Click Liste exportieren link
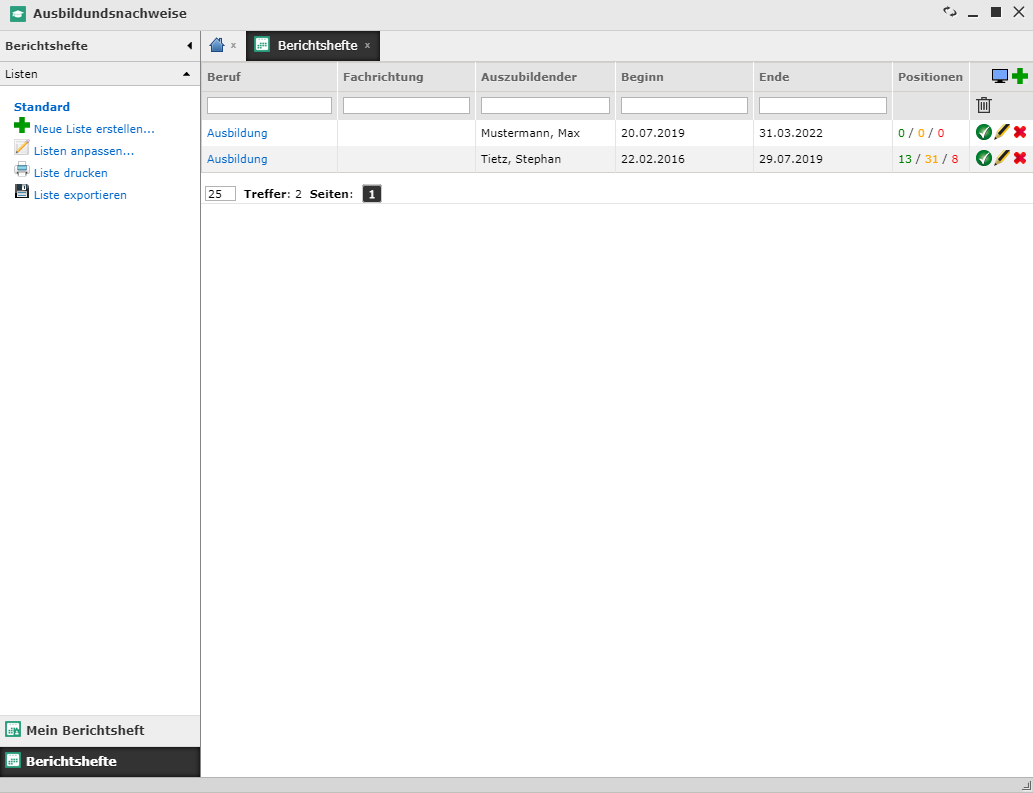The image size is (1033, 793). pos(80,195)
